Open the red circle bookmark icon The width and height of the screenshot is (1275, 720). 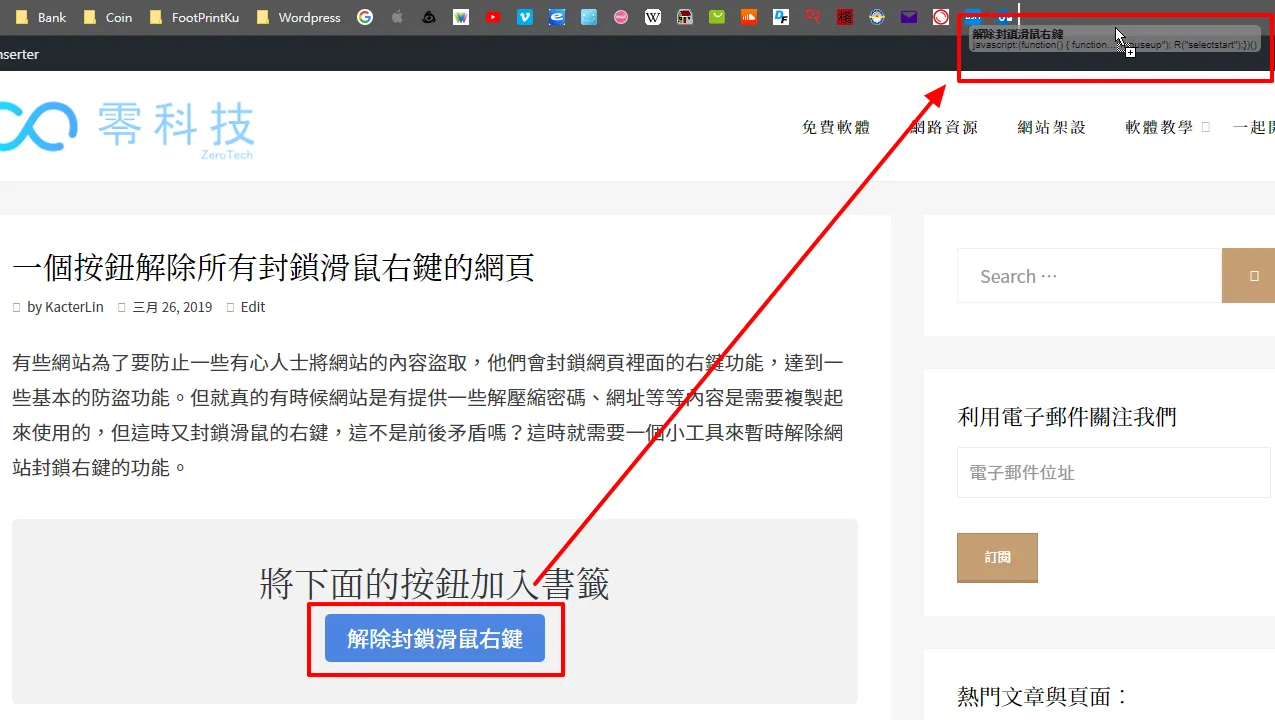pyautogui.click(x=940, y=17)
